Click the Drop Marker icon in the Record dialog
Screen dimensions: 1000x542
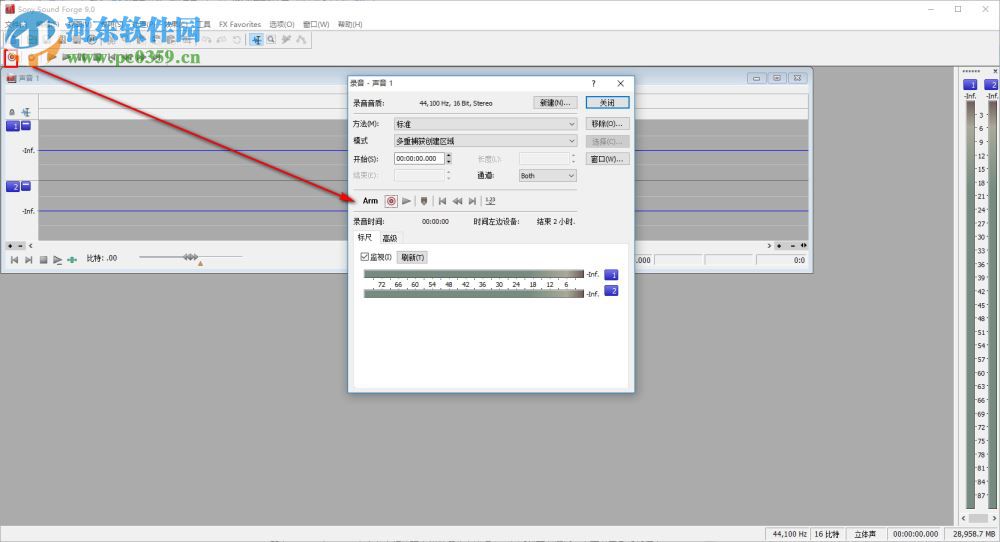coord(423,201)
